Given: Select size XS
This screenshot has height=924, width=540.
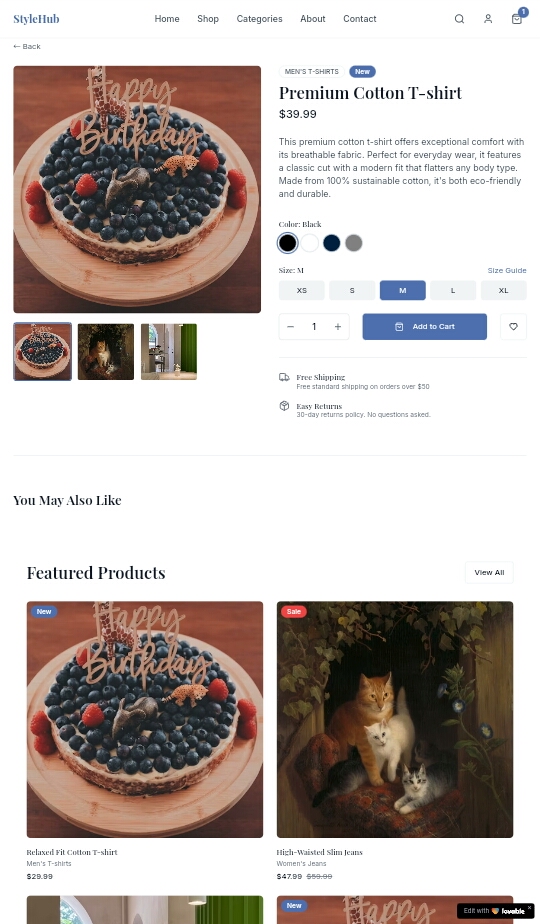Looking at the screenshot, I should [302, 291].
